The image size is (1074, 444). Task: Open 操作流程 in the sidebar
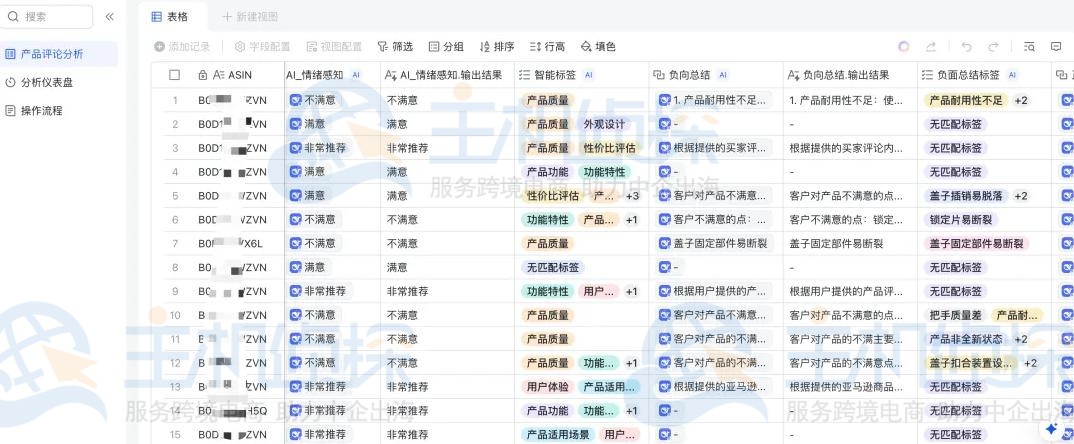(x=41, y=111)
